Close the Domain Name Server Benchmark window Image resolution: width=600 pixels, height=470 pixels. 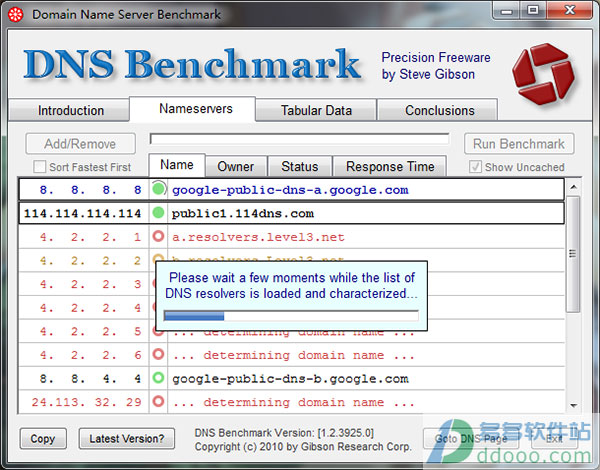[x=569, y=10]
